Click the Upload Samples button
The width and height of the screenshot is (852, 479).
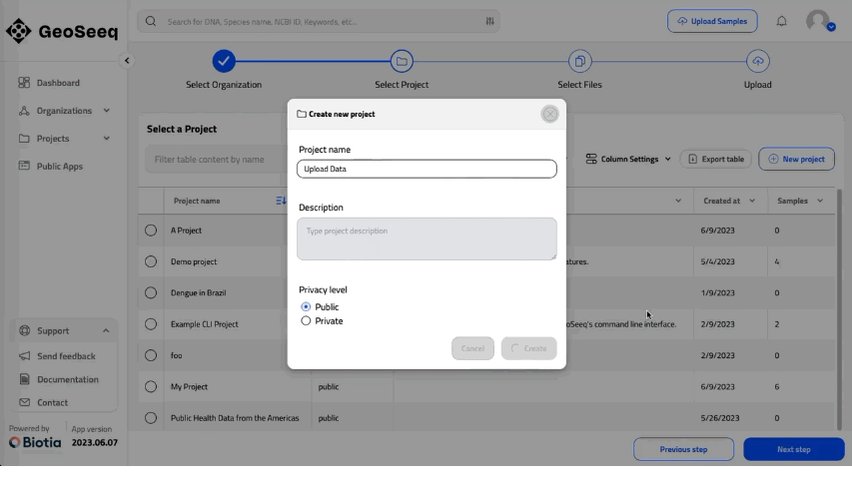[x=712, y=21]
